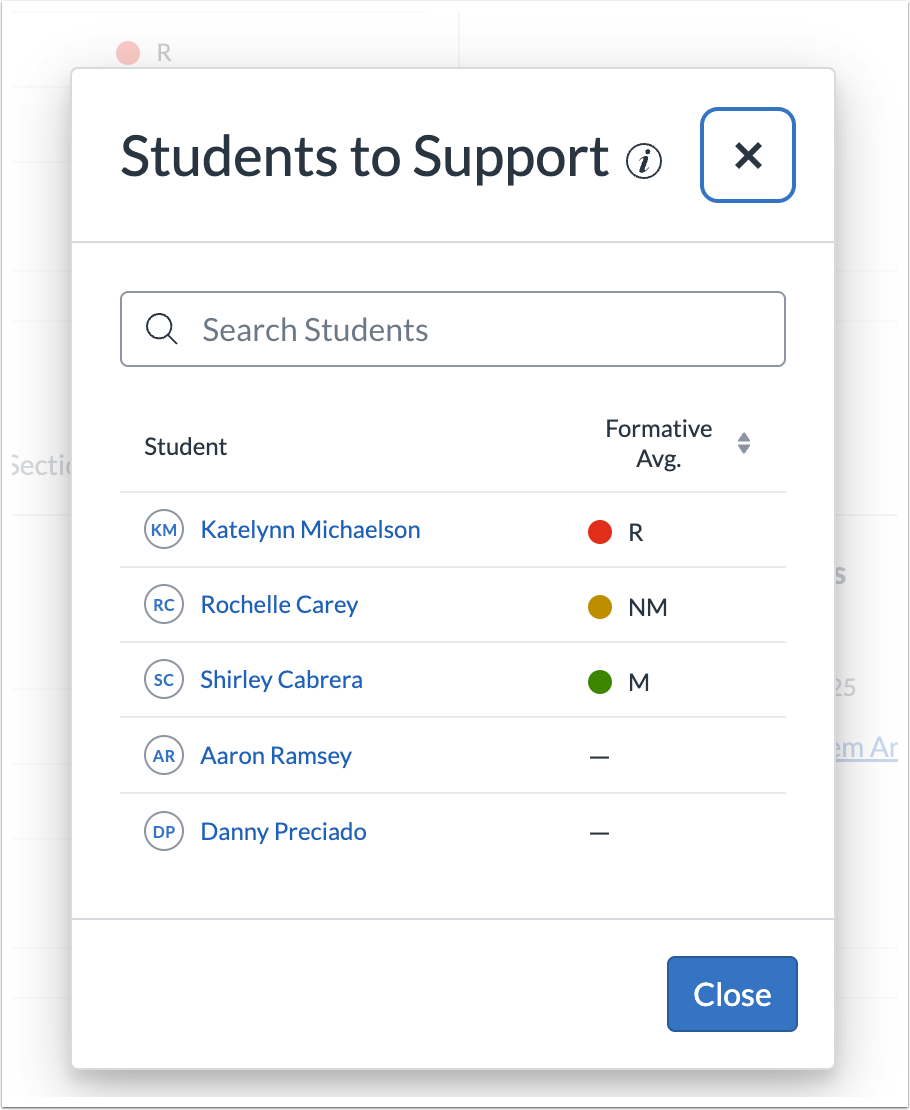Click the Student column header

pyautogui.click(x=185, y=446)
